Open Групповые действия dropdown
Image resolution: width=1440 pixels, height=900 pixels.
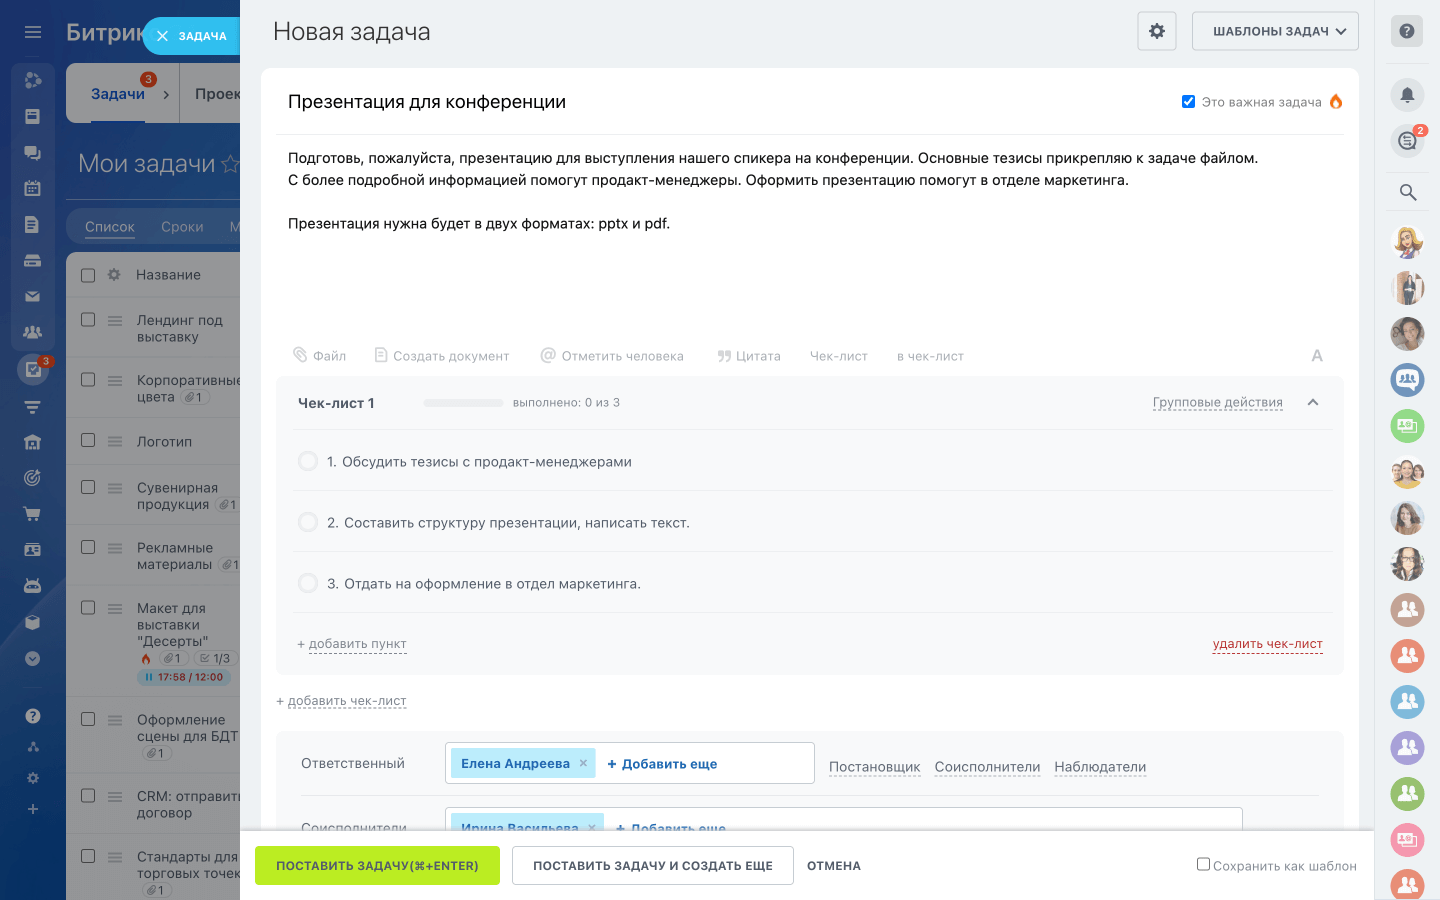click(x=1218, y=402)
